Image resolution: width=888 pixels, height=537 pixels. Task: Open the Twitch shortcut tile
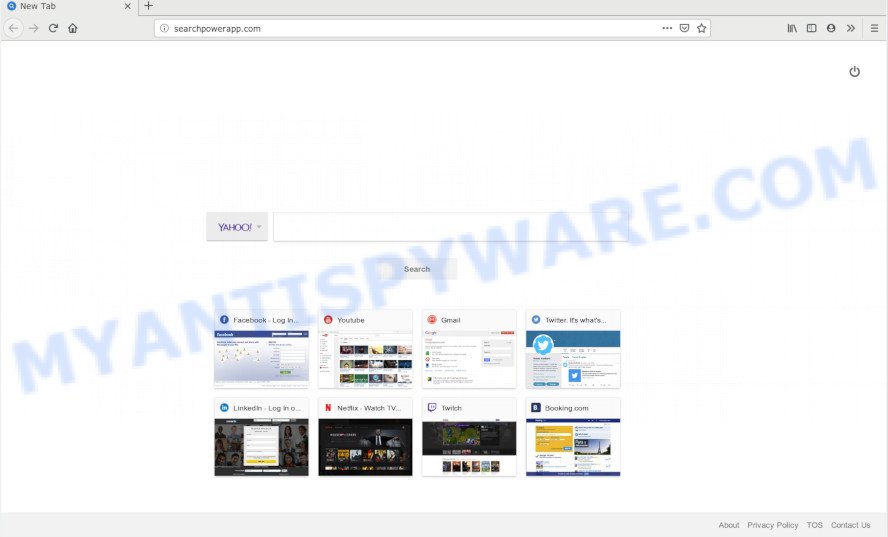click(x=469, y=437)
